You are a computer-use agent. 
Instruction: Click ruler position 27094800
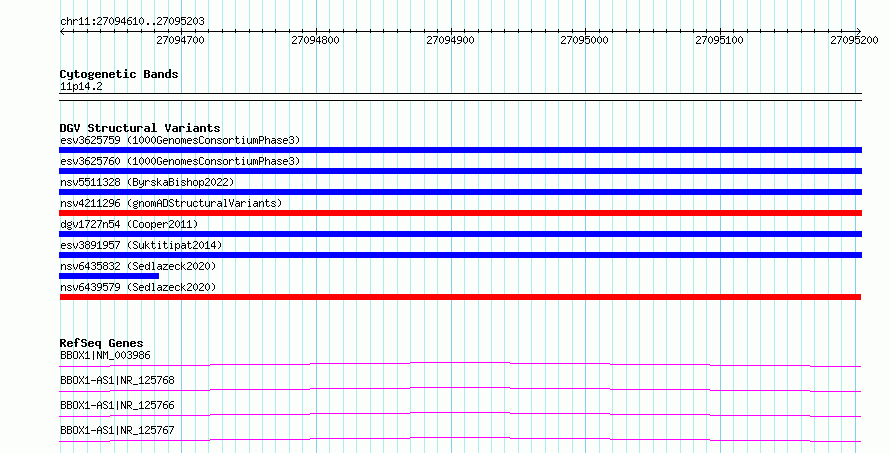coord(316,40)
